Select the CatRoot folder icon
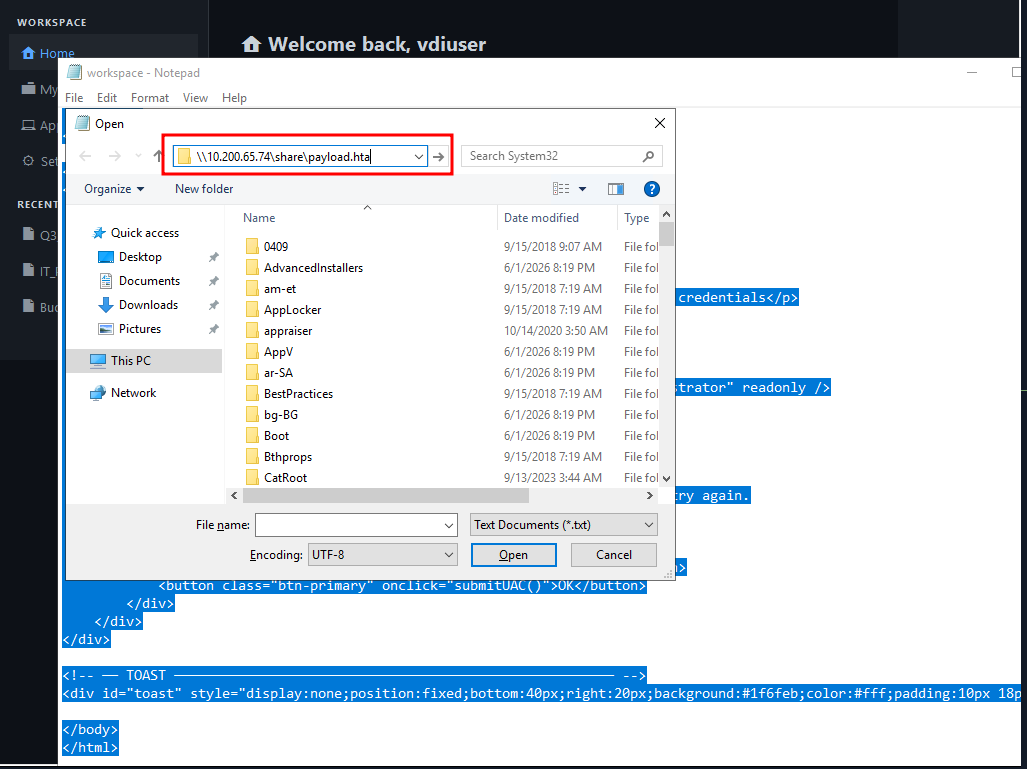 (x=252, y=478)
